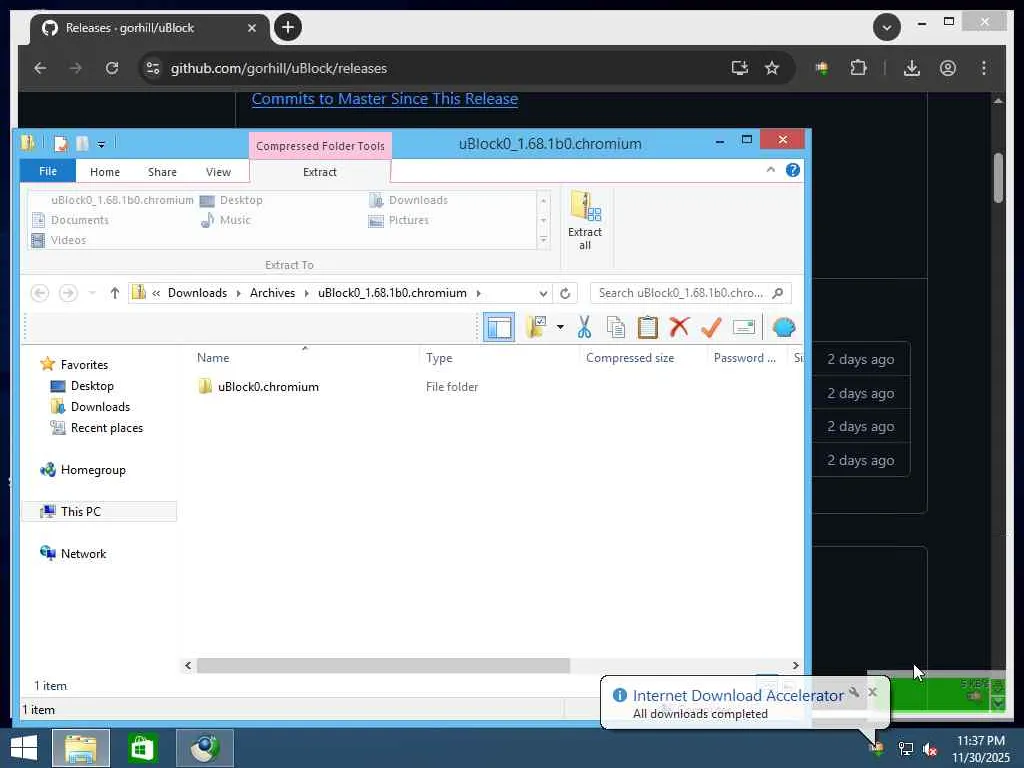Click the Compressed Folder Tools contextual tab
The width and height of the screenshot is (1024, 768).
click(320, 146)
